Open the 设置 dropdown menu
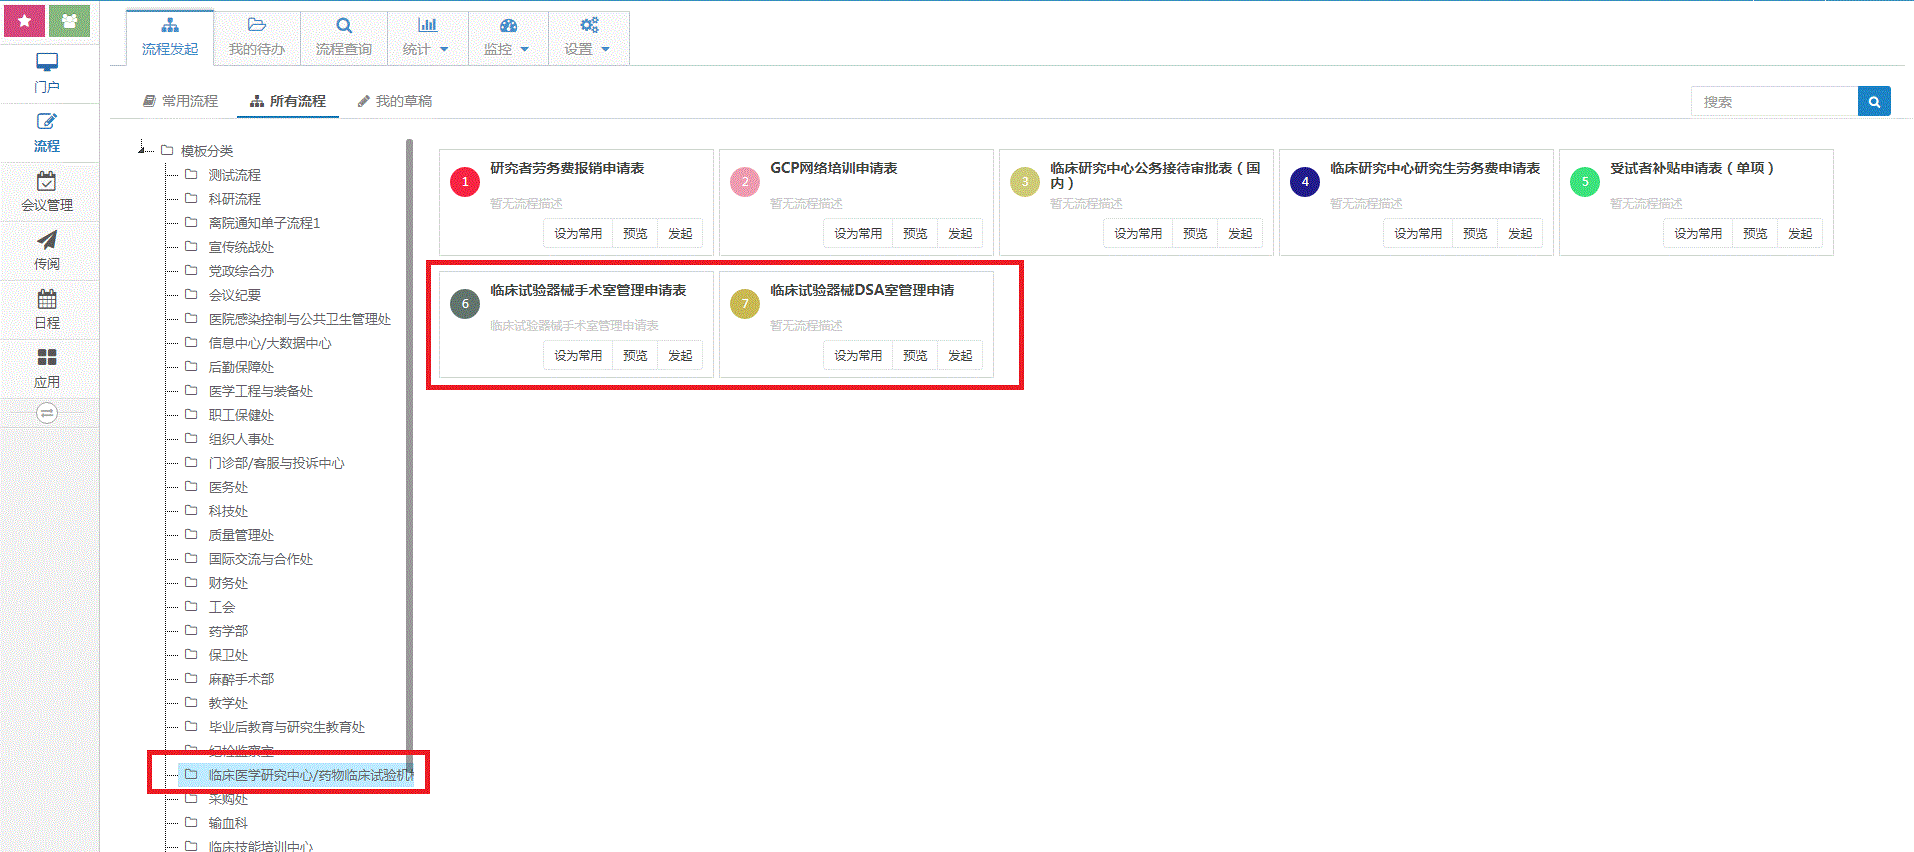Viewport: 1914px width, 852px height. pyautogui.click(x=589, y=38)
